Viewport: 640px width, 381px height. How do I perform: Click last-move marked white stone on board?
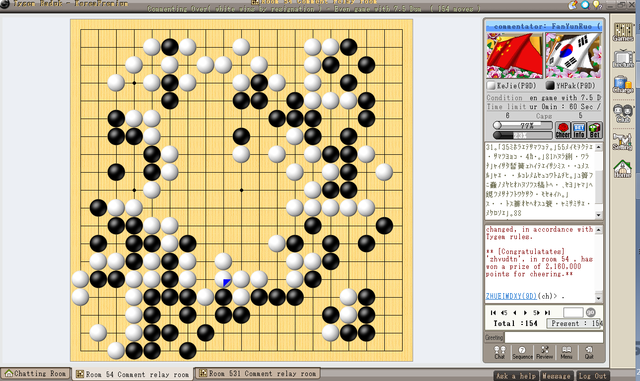click(223, 279)
